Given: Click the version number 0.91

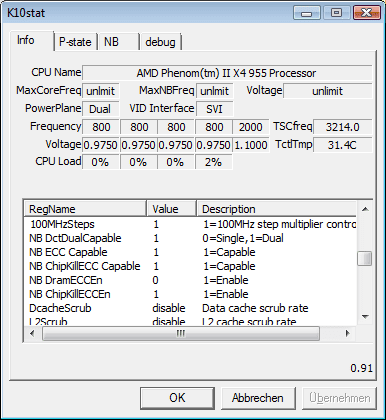Looking at the screenshot, I should click(361, 368).
